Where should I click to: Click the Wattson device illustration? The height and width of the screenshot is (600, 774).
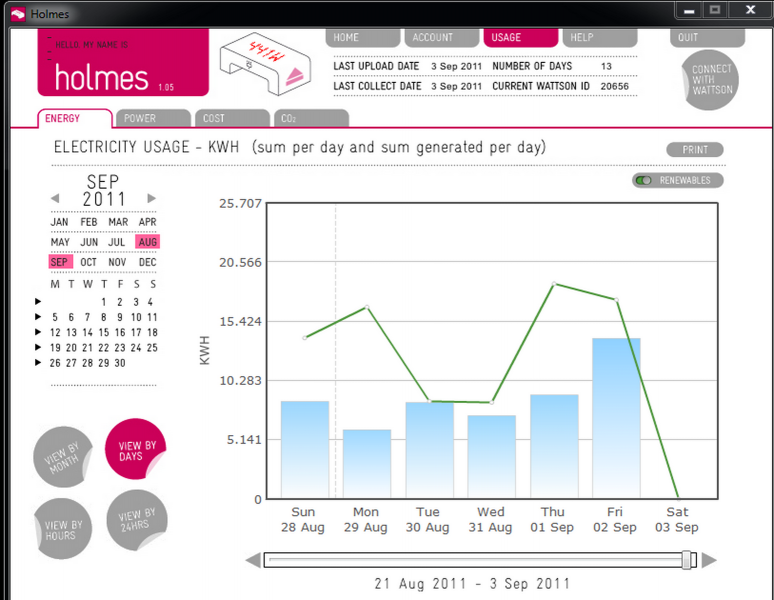265,64
